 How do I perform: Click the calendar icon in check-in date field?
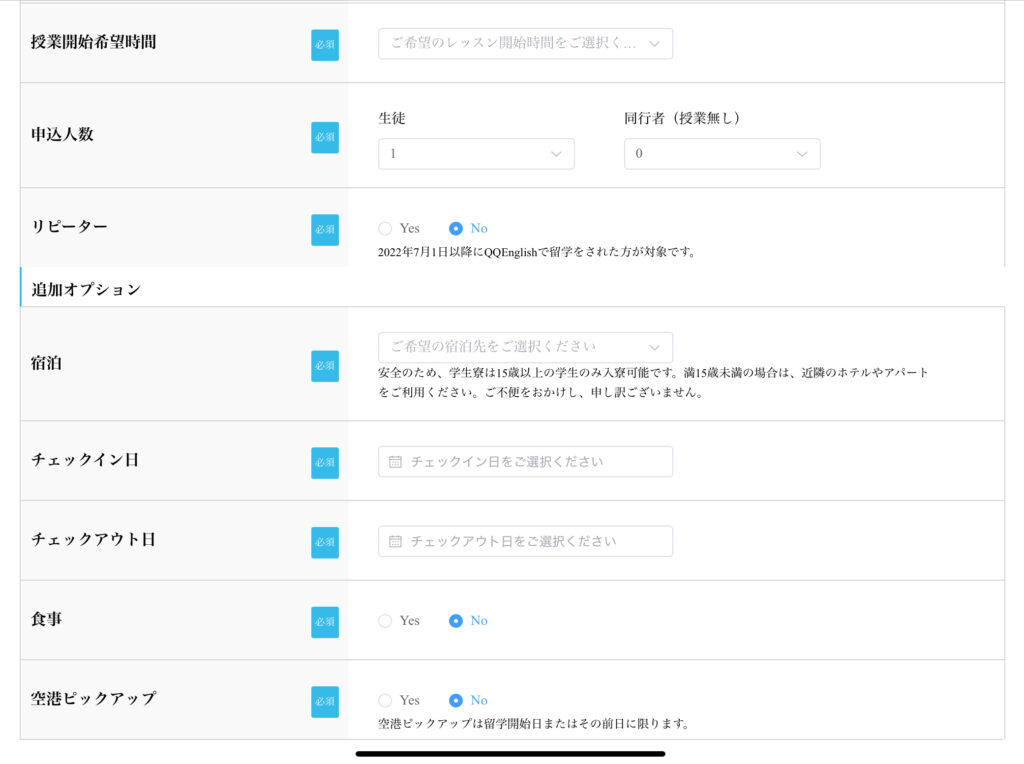click(x=395, y=462)
